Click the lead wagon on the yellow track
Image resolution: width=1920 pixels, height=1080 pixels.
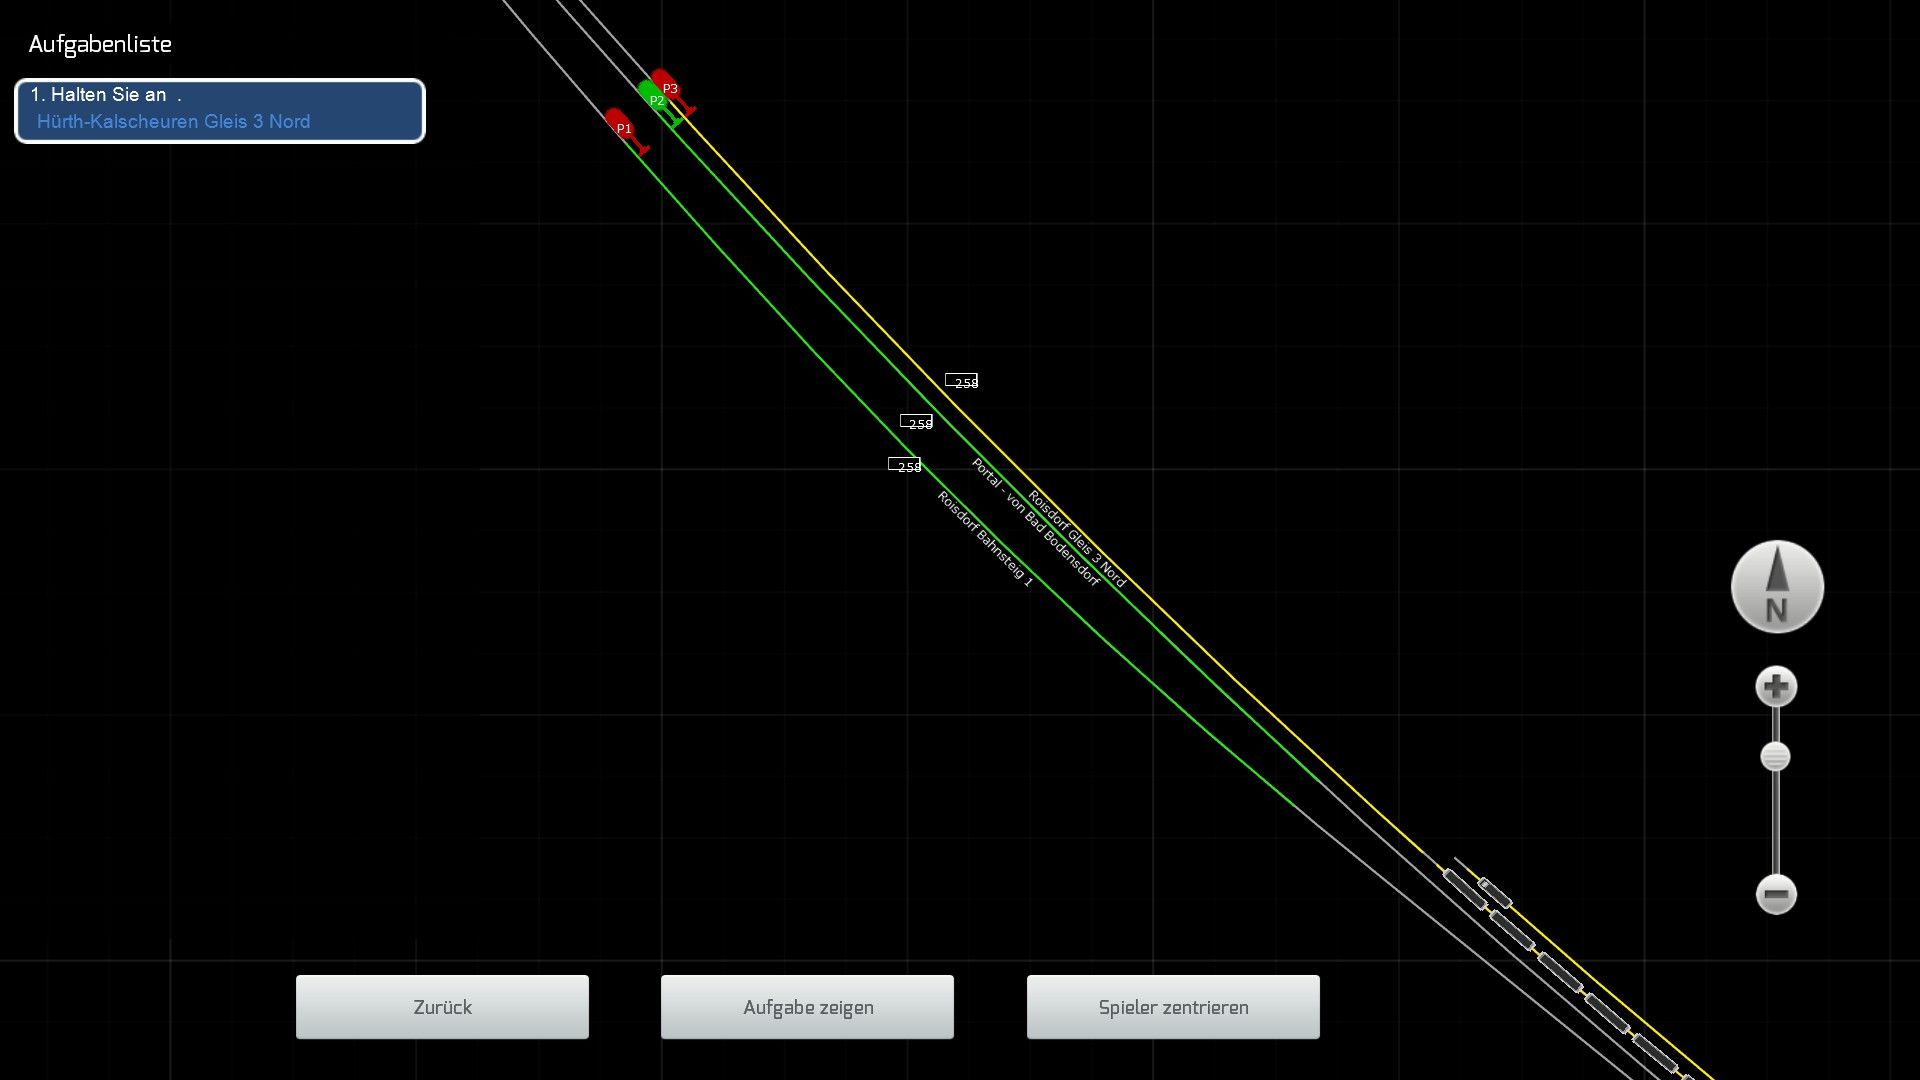tap(1464, 889)
